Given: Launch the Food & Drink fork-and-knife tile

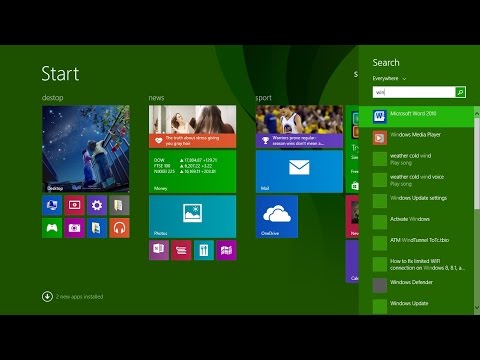Looking at the screenshot, I should [204, 250].
